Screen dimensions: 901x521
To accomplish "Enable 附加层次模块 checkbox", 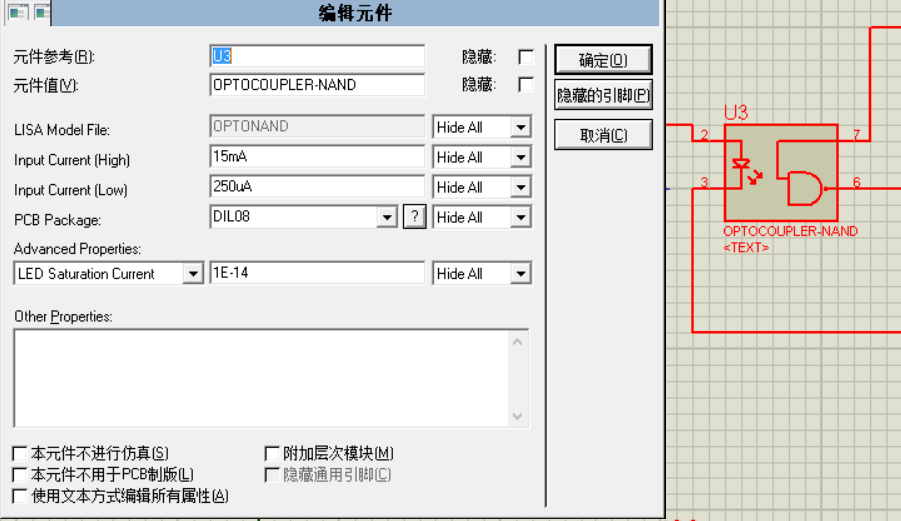I will click(272, 454).
